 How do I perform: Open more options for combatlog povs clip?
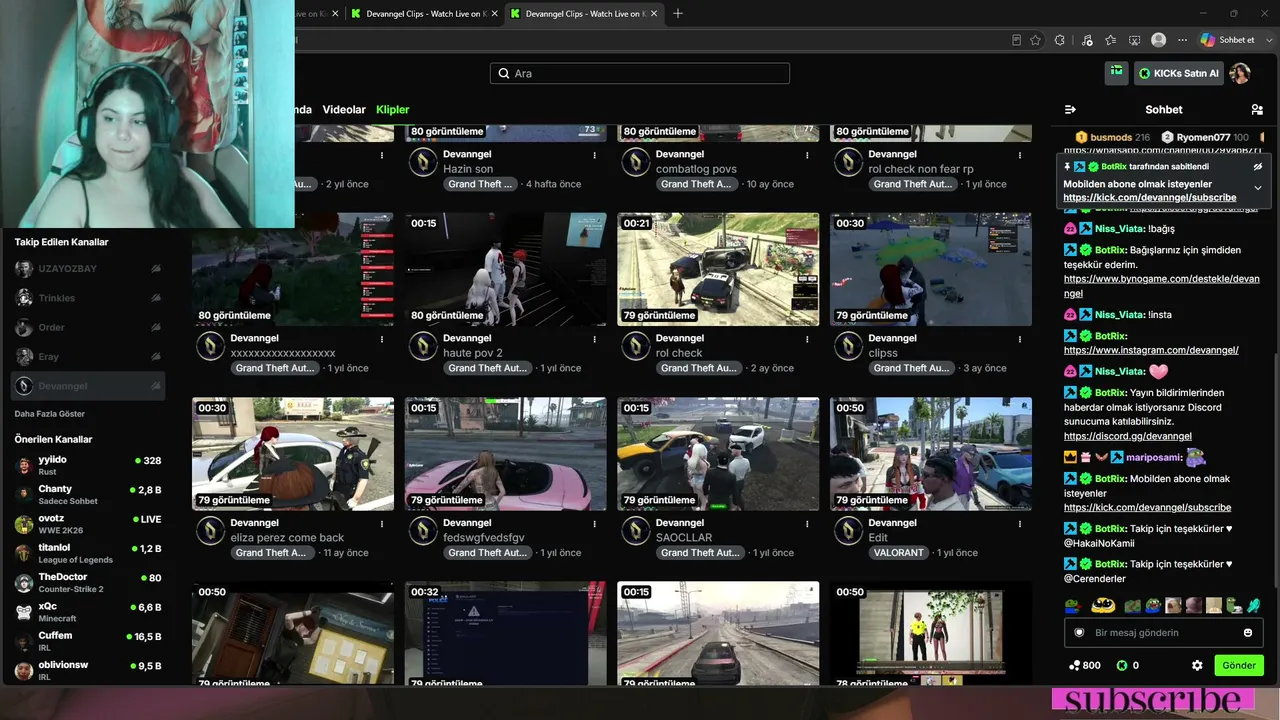point(807,155)
